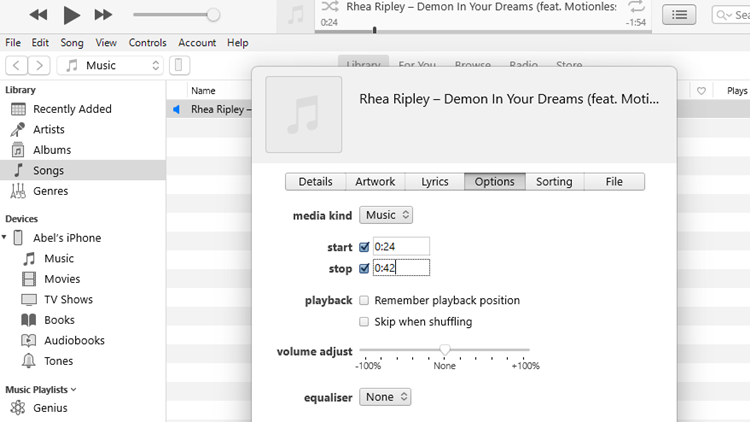Image resolution: width=750 pixels, height=422 pixels.
Task: Click the stop time input field
Action: tap(401, 268)
